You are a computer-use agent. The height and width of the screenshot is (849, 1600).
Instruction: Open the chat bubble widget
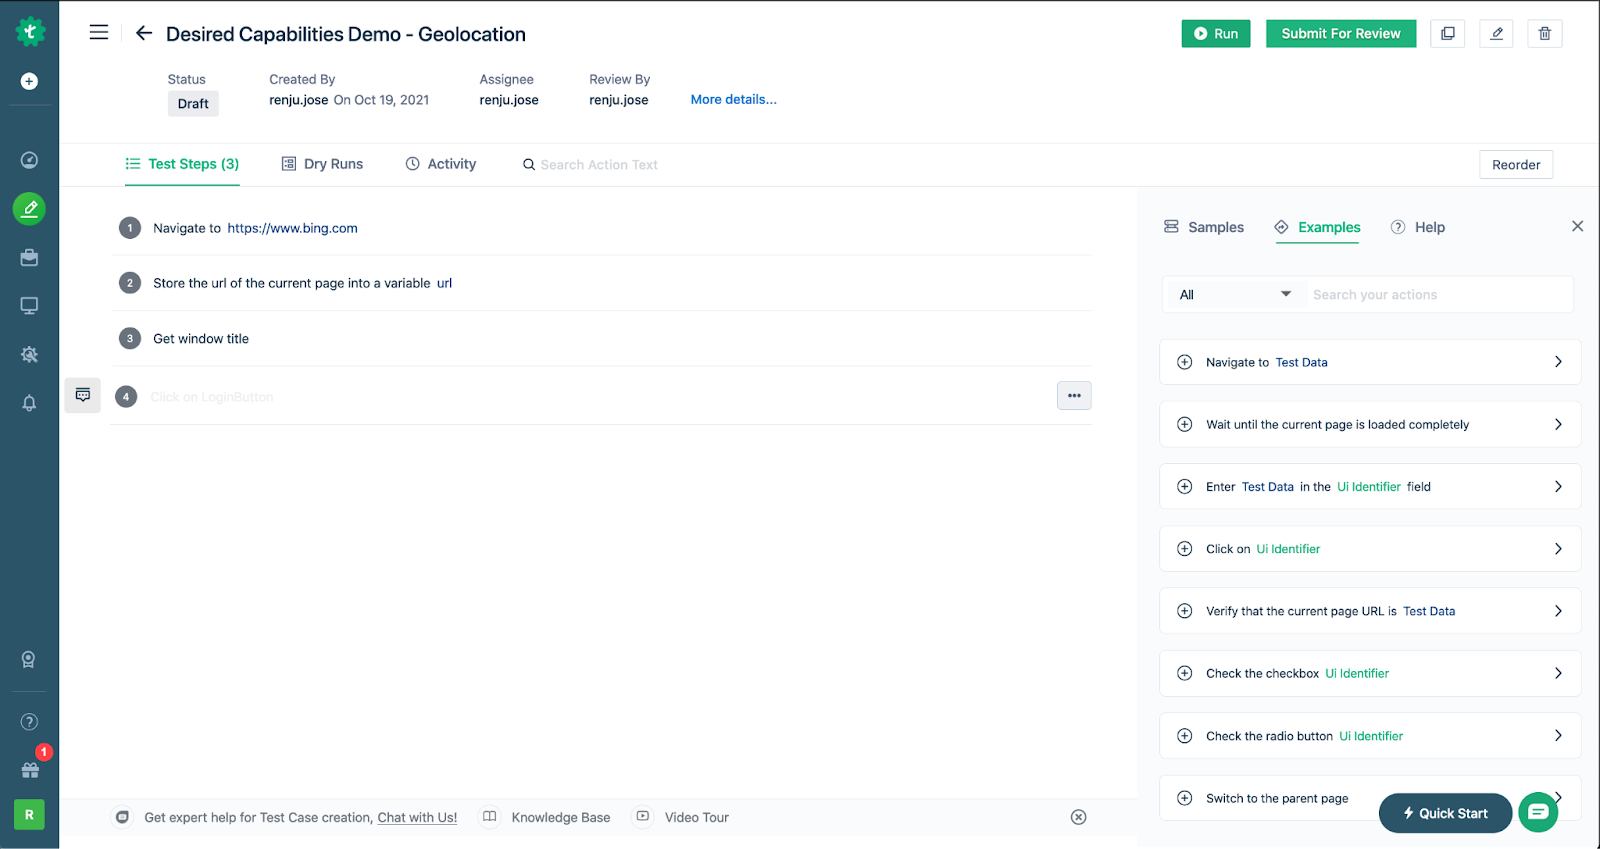pyautogui.click(x=1538, y=812)
